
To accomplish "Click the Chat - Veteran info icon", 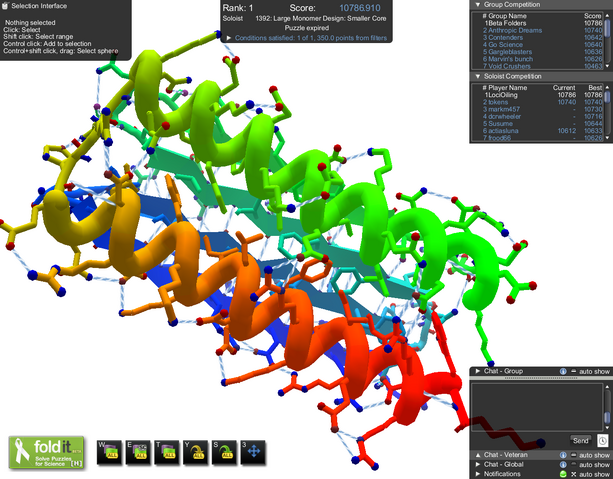I will (x=563, y=455).
